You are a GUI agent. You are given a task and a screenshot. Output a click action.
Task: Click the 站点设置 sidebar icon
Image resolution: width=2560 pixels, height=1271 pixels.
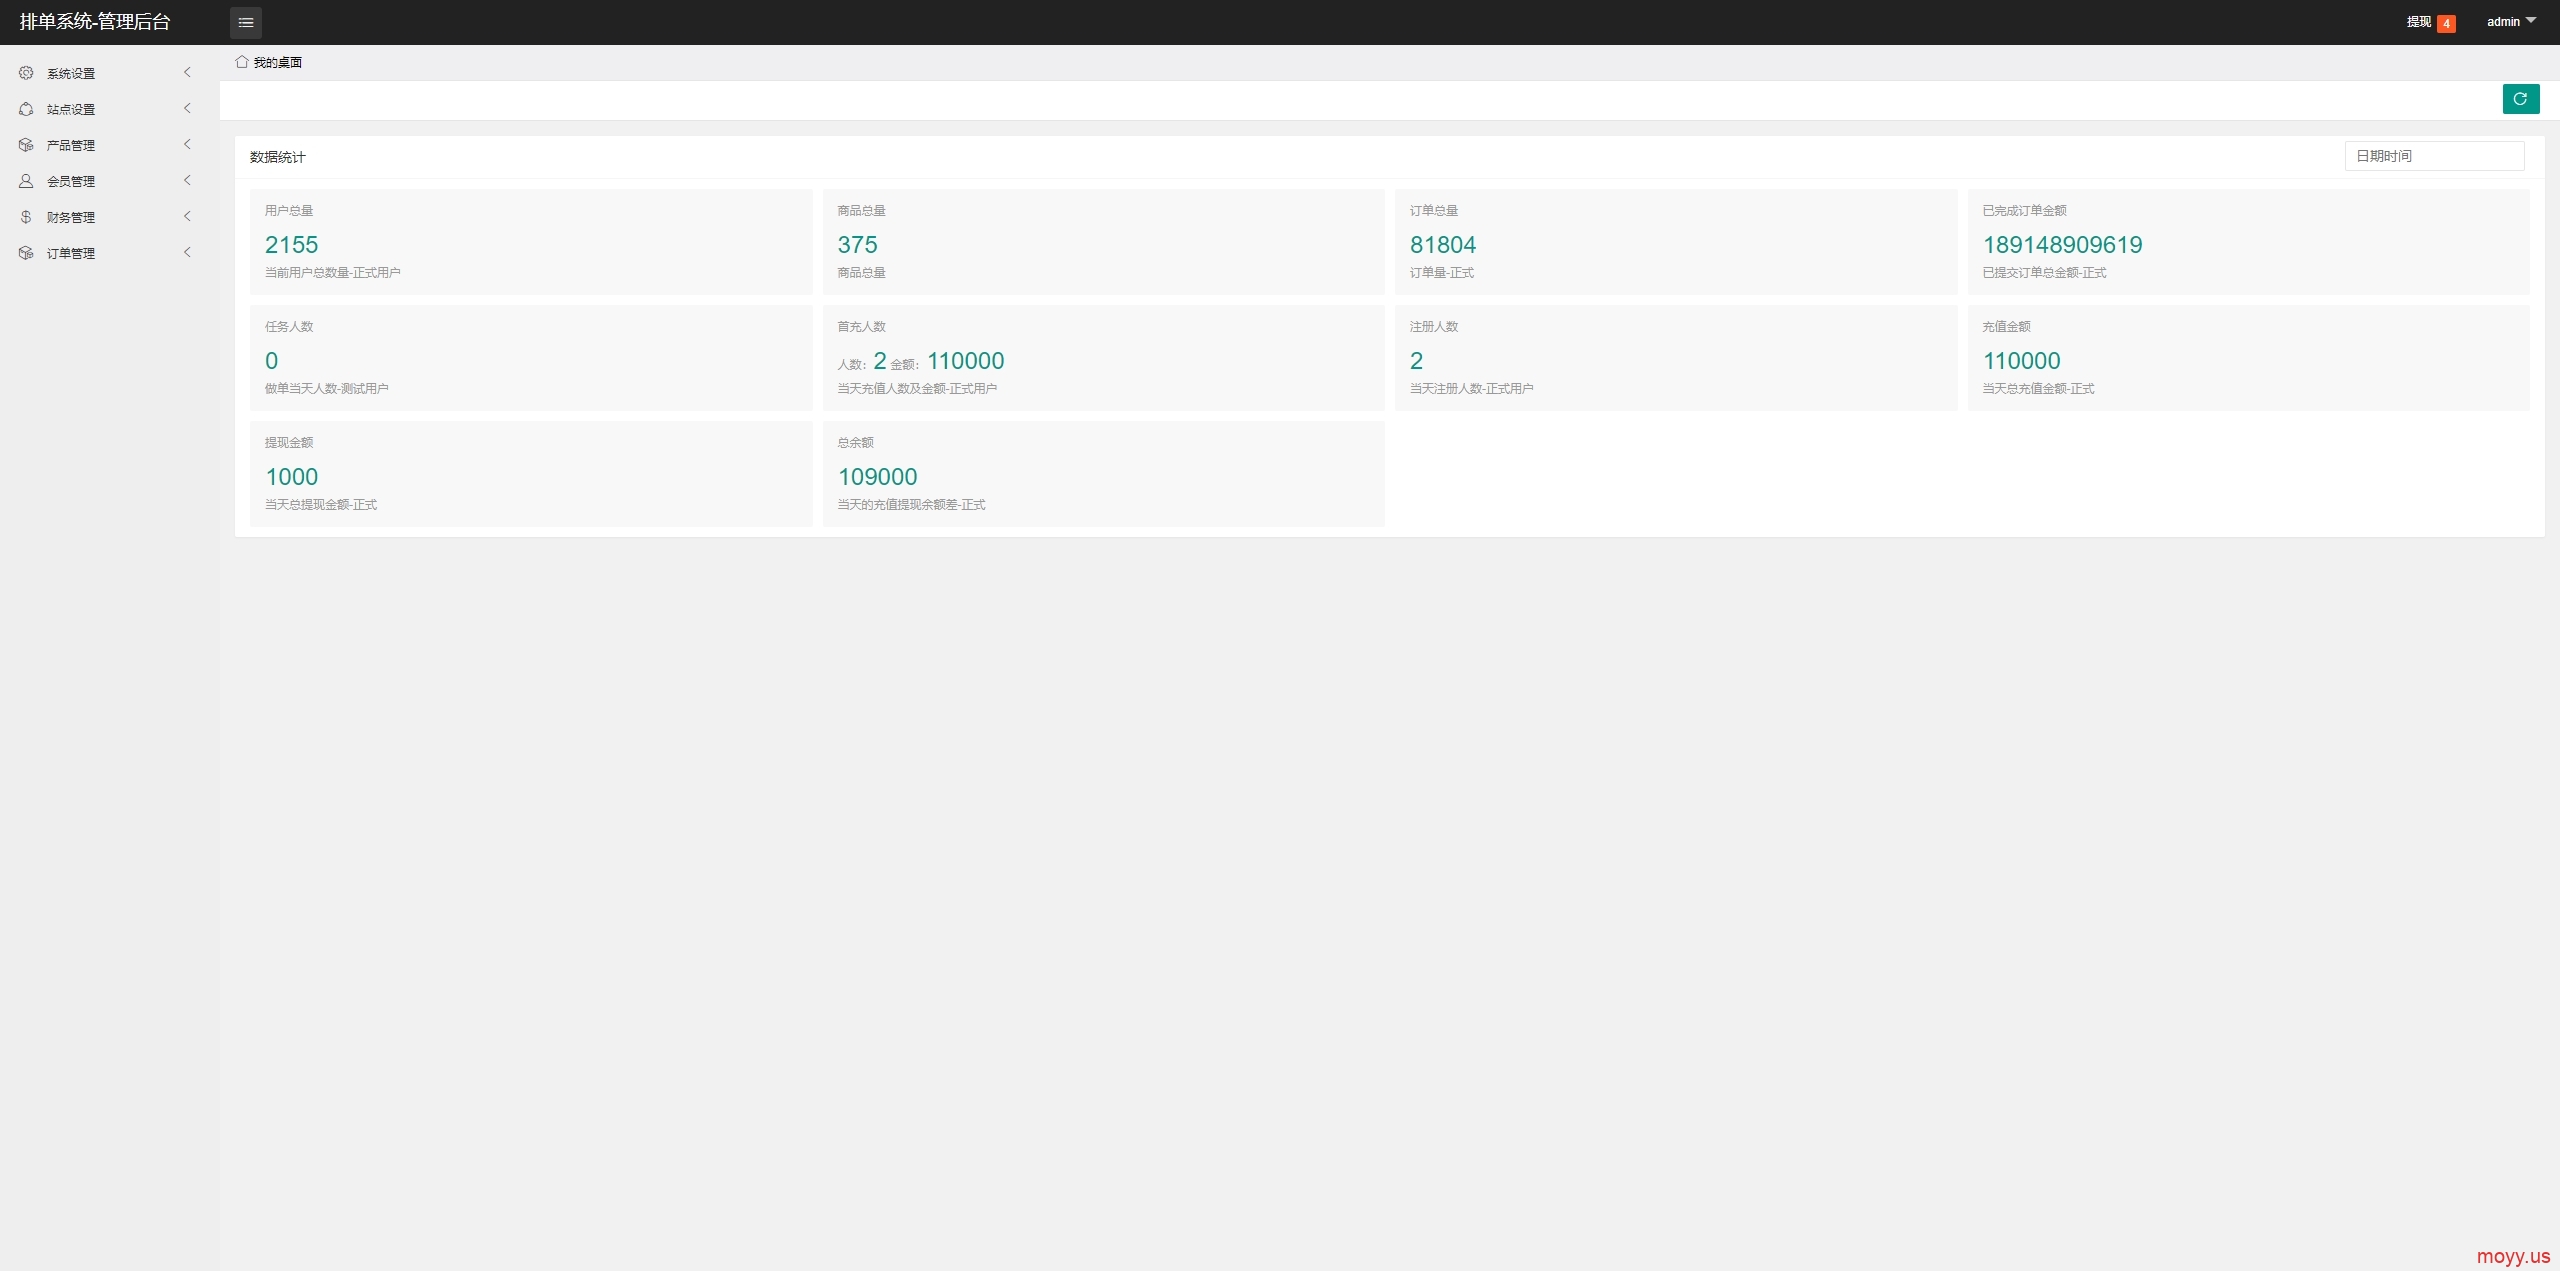[26, 109]
